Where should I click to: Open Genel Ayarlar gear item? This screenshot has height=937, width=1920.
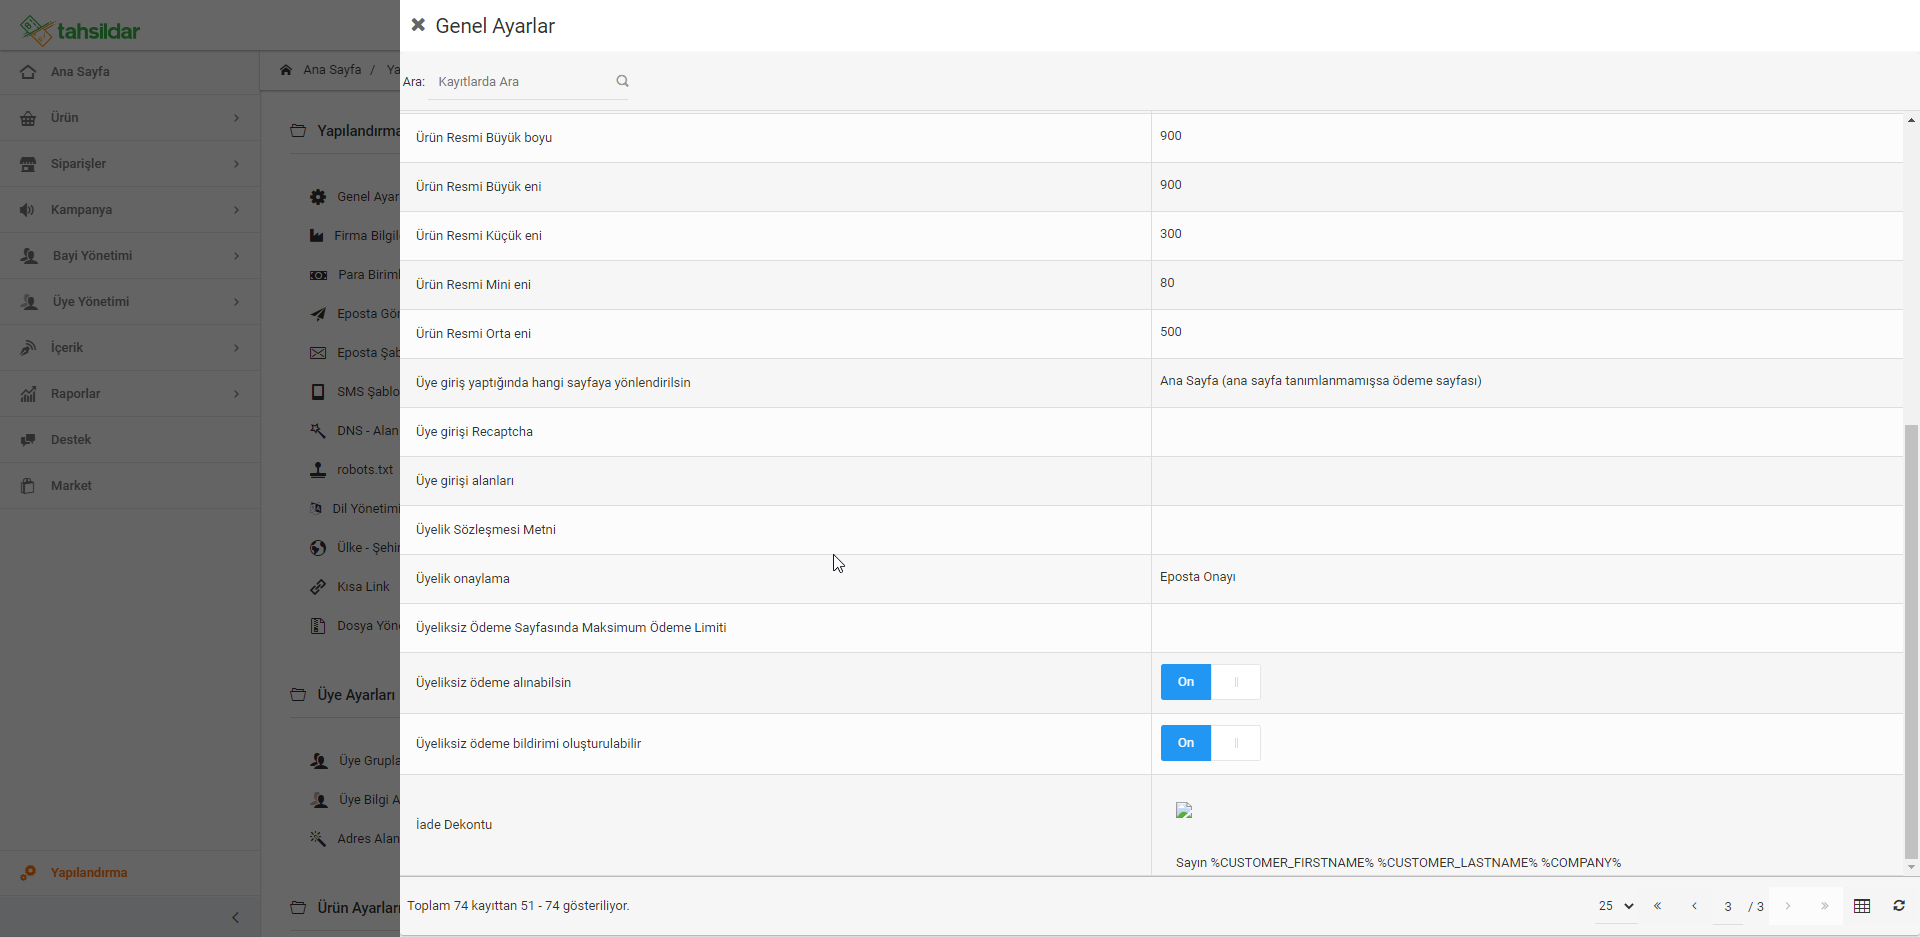355,197
